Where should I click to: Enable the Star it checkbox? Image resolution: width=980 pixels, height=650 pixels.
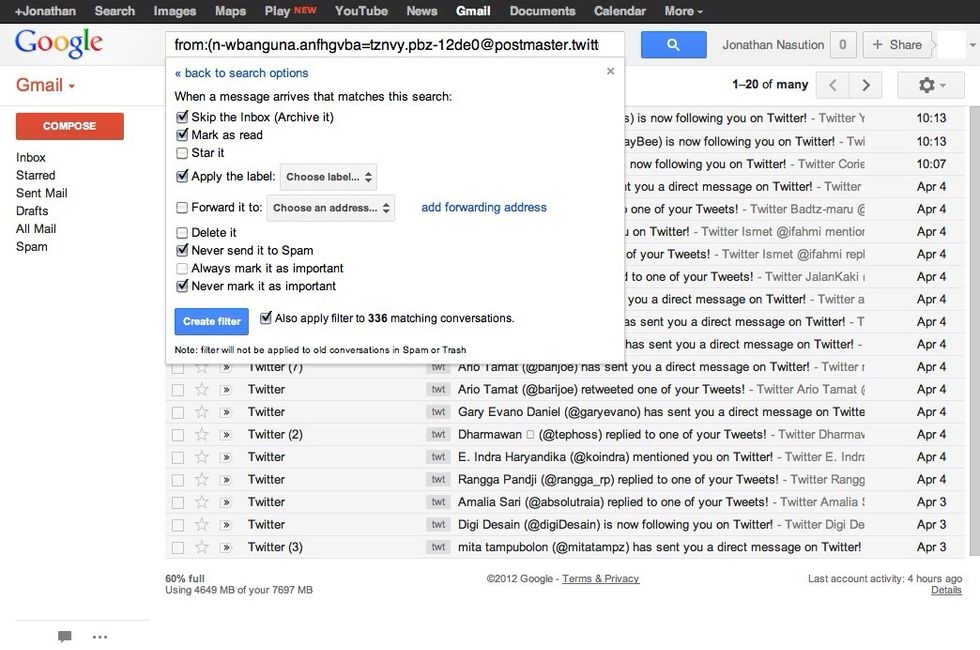(x=182, y=151)
